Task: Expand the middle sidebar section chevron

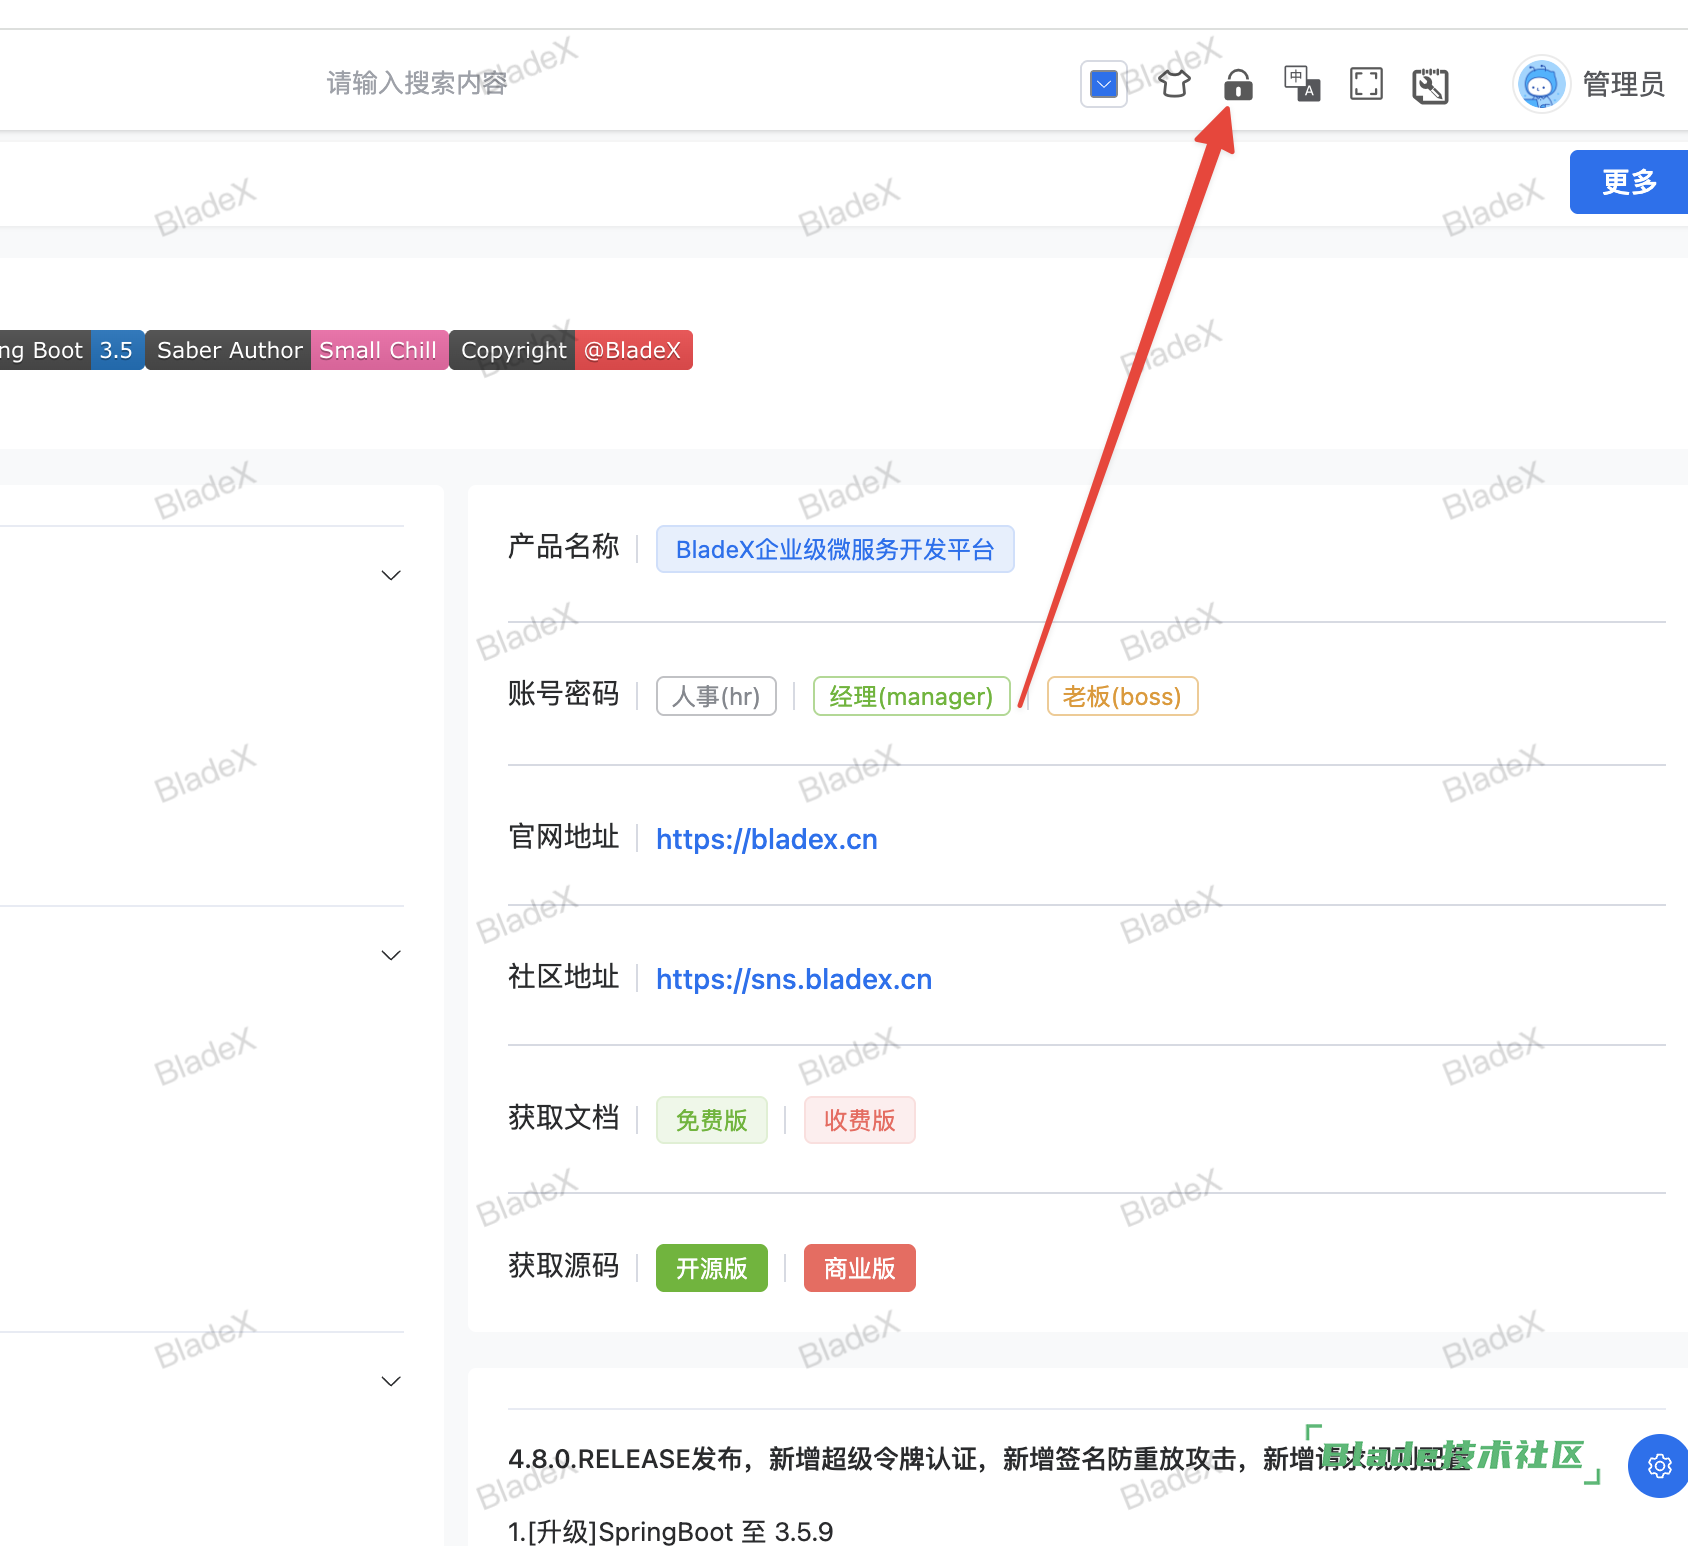Action: pyautogui.click(x=390, y=955)
